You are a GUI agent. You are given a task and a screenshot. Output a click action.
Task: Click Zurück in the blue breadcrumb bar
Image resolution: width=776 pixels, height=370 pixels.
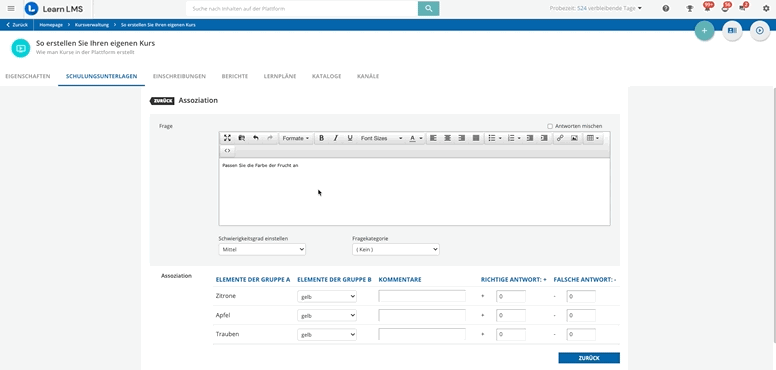[x=17, y=24]
